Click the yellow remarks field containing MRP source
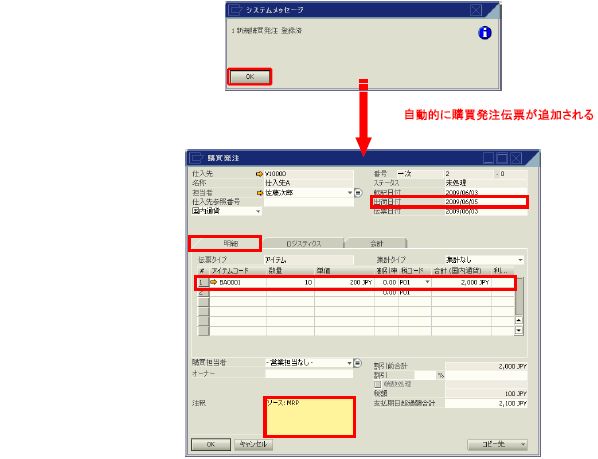Viewport: 598px width, 459px height. point(309,417)
